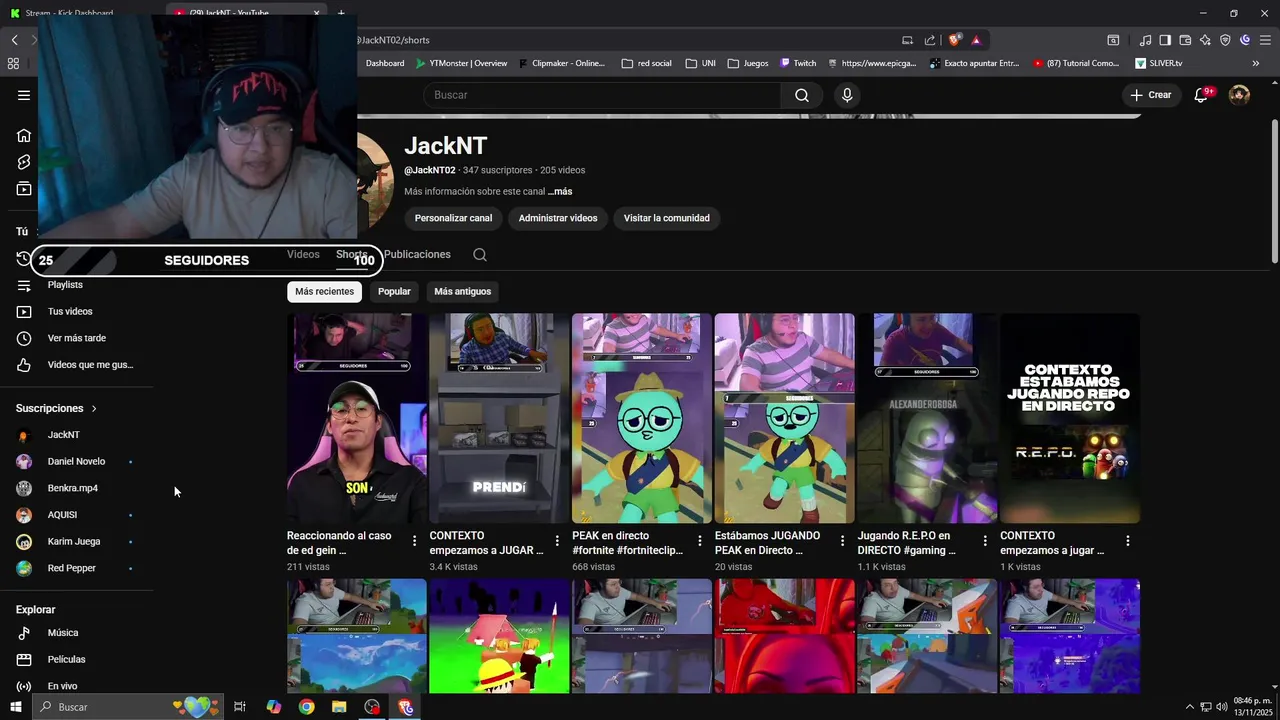Viewport: 1280px width, 720px height.
Task: Click the Crear button
Action: (x=1150, y=95)
